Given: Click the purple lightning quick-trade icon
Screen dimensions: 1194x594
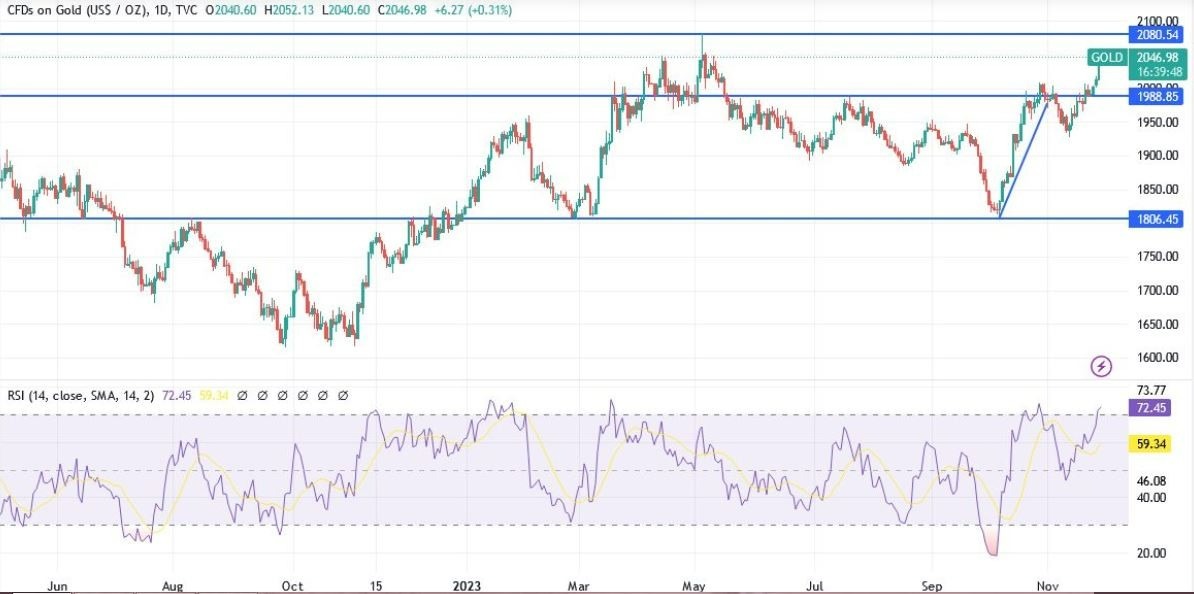Looking at the screenshot, I should pos(1100,365).
